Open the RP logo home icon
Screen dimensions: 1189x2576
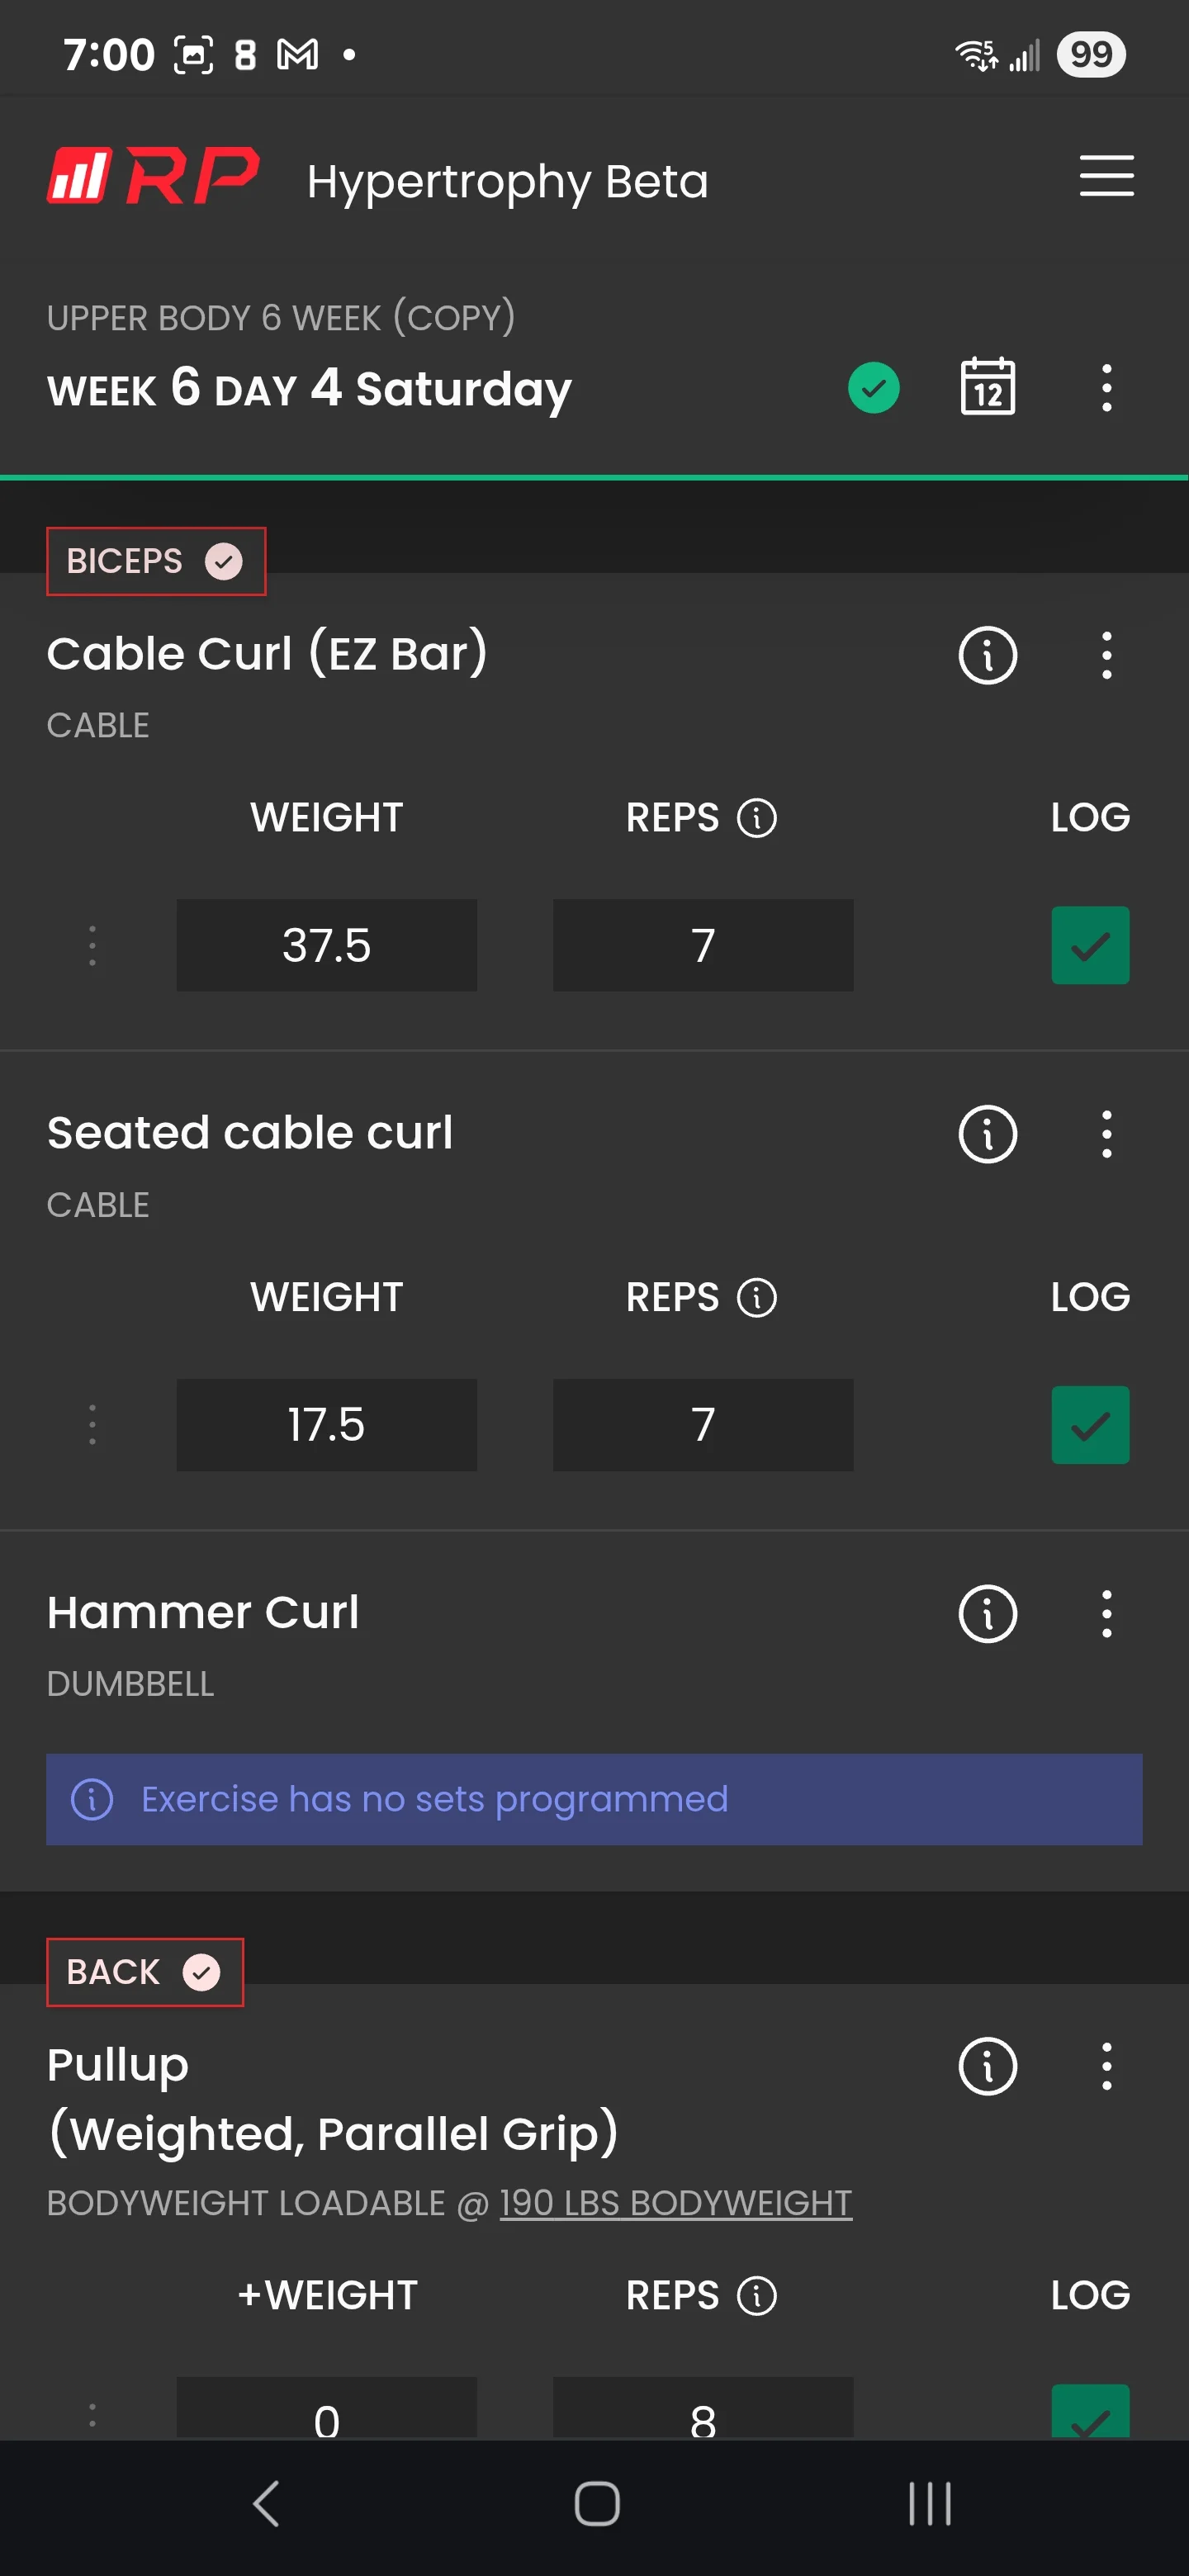pyautogui.click(x=153, y=176)
